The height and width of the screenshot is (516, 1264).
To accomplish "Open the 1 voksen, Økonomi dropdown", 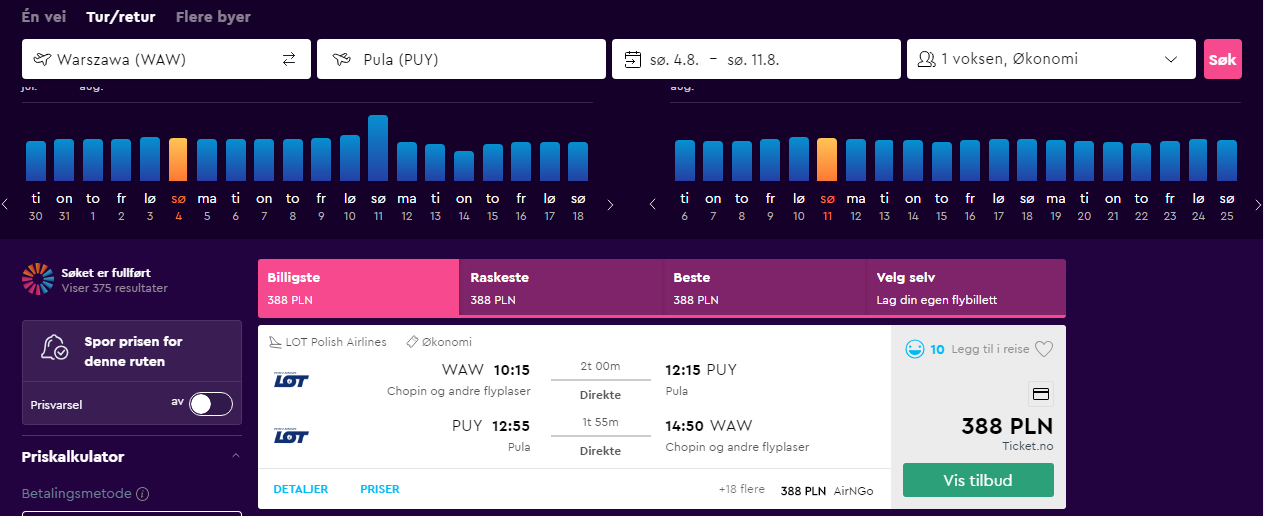I will point(1051,59).
